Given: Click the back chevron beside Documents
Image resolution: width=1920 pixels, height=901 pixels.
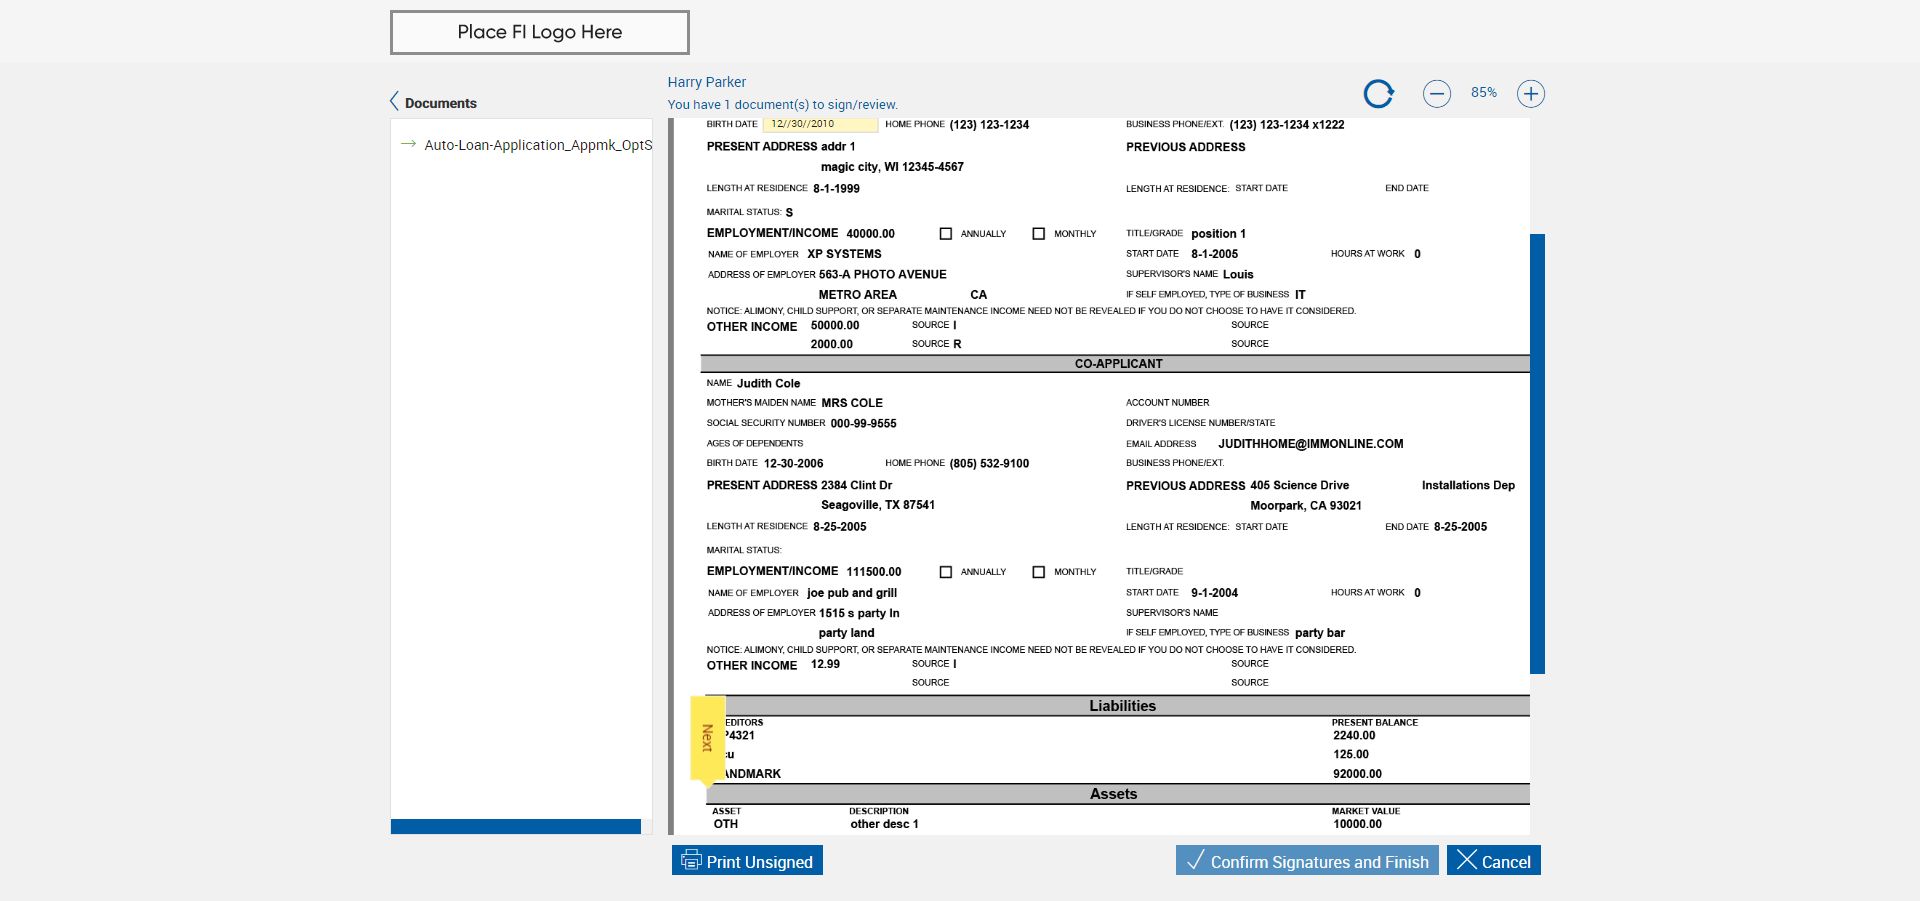Looking at the screenshot, I should (x=394, y=102).
